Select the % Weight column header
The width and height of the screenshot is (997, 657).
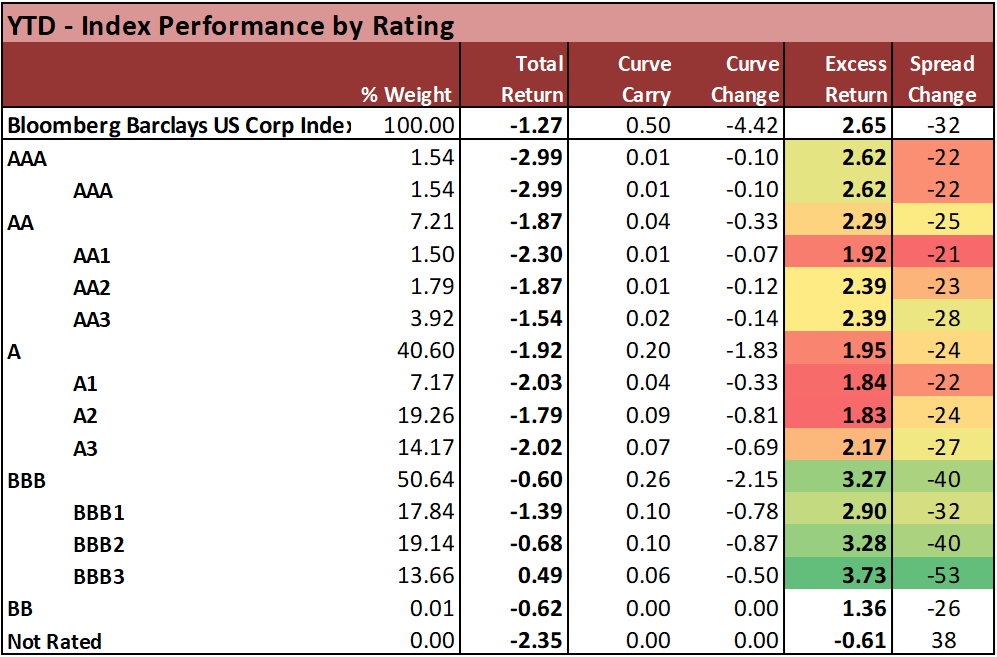407,94
